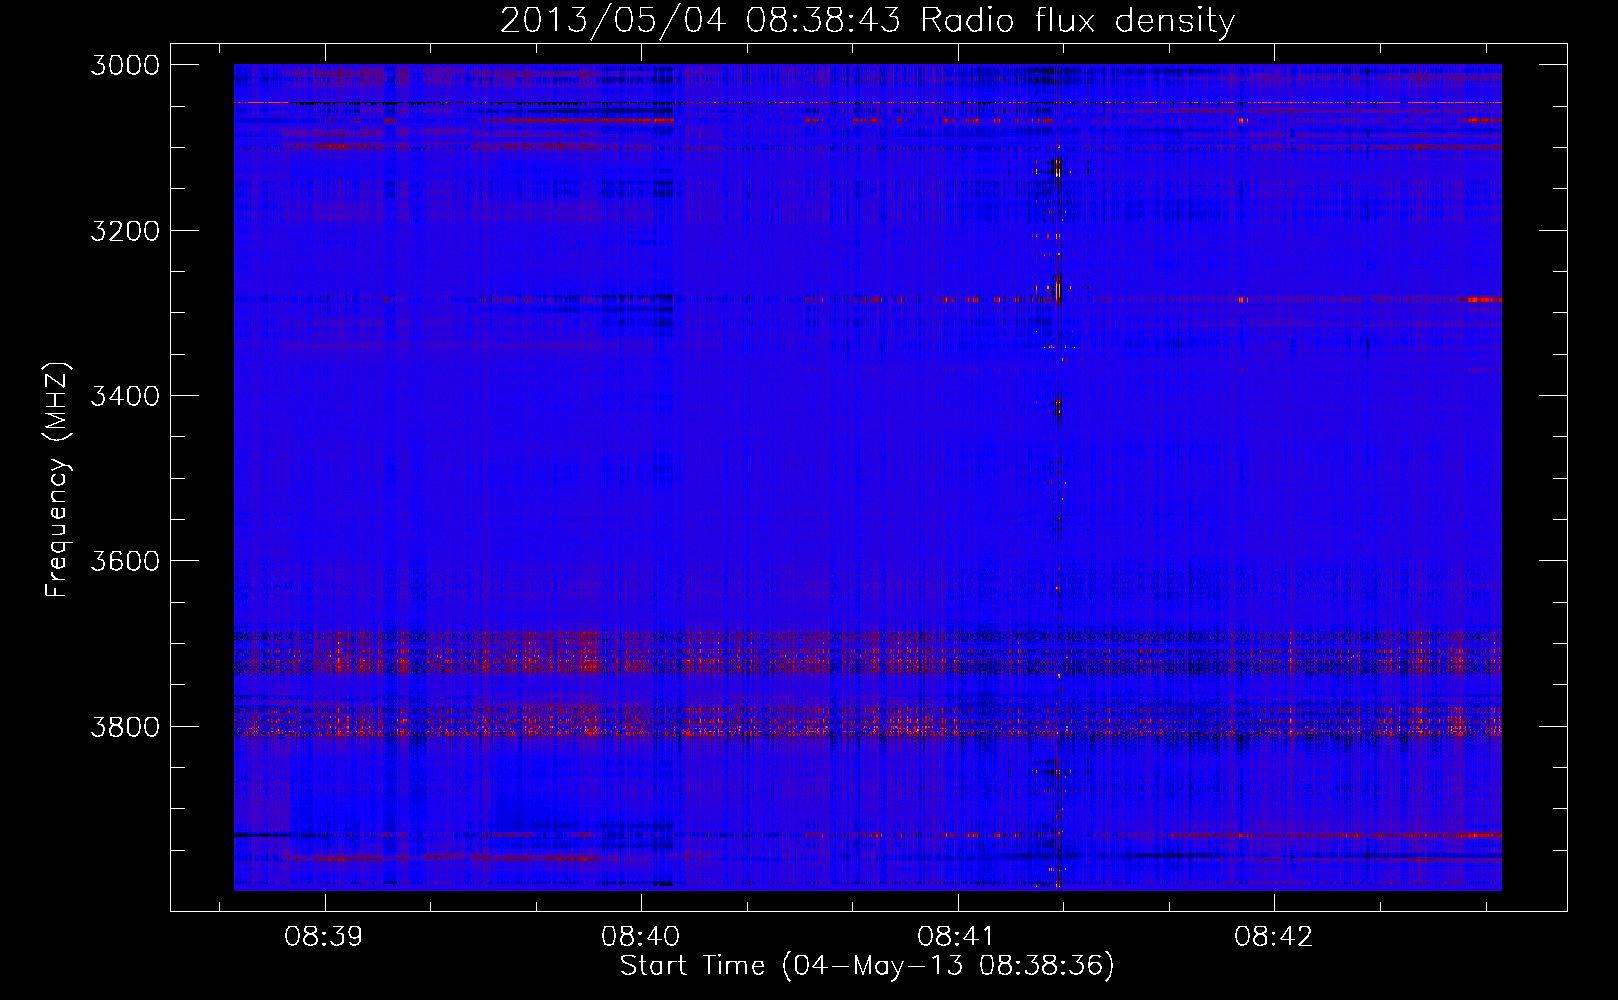Viewport: 1618px width, 1000px height.
Task: Click the 08:39 time tick label
Action: [323, 937]
